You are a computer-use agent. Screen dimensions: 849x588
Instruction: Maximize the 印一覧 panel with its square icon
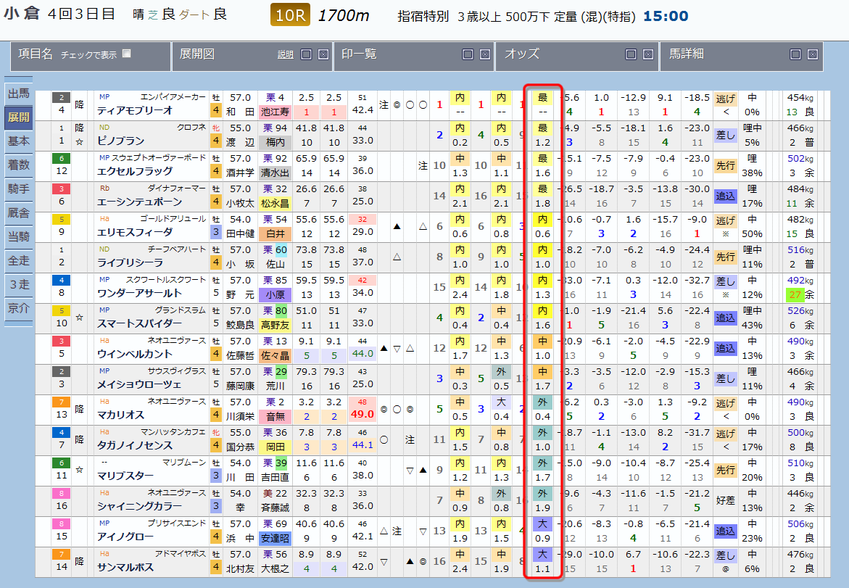(x=468, y=54)
